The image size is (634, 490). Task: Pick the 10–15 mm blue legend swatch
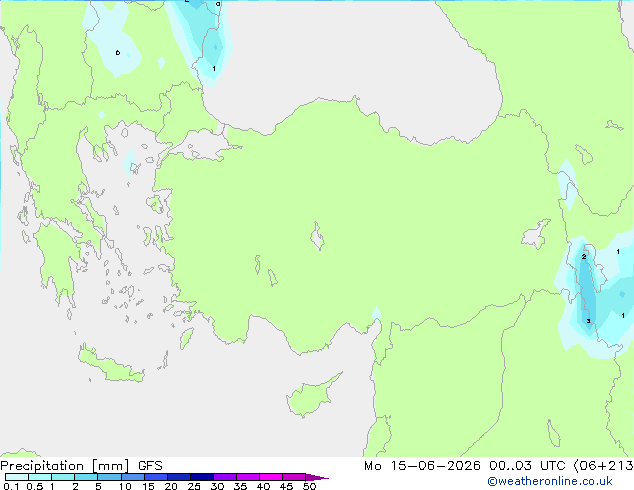132,477
